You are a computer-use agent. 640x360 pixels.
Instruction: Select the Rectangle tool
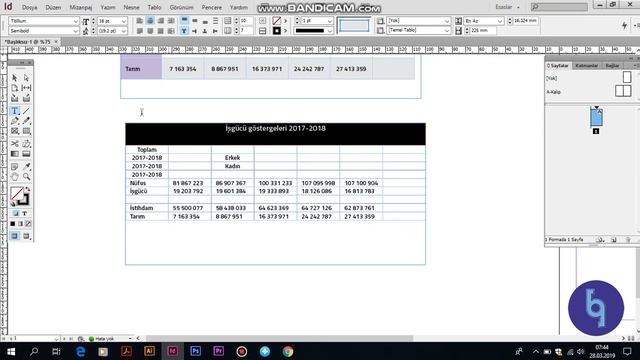(x=26, y=131)
